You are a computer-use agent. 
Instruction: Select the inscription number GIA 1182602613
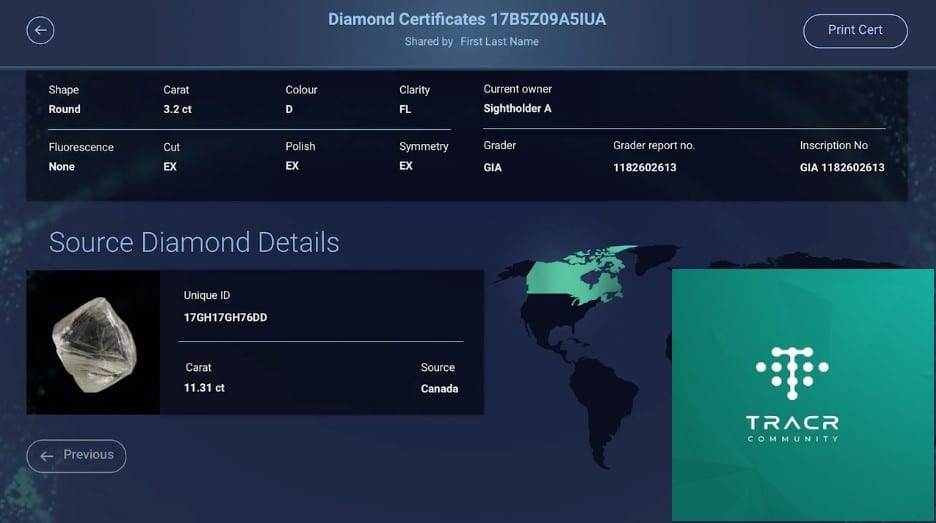[841, 167]
